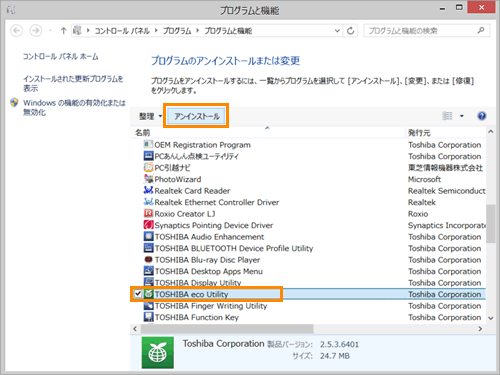Select Realtek Card Reader name text
This screenshot has height=375, width=500.
tap(192, 191)
